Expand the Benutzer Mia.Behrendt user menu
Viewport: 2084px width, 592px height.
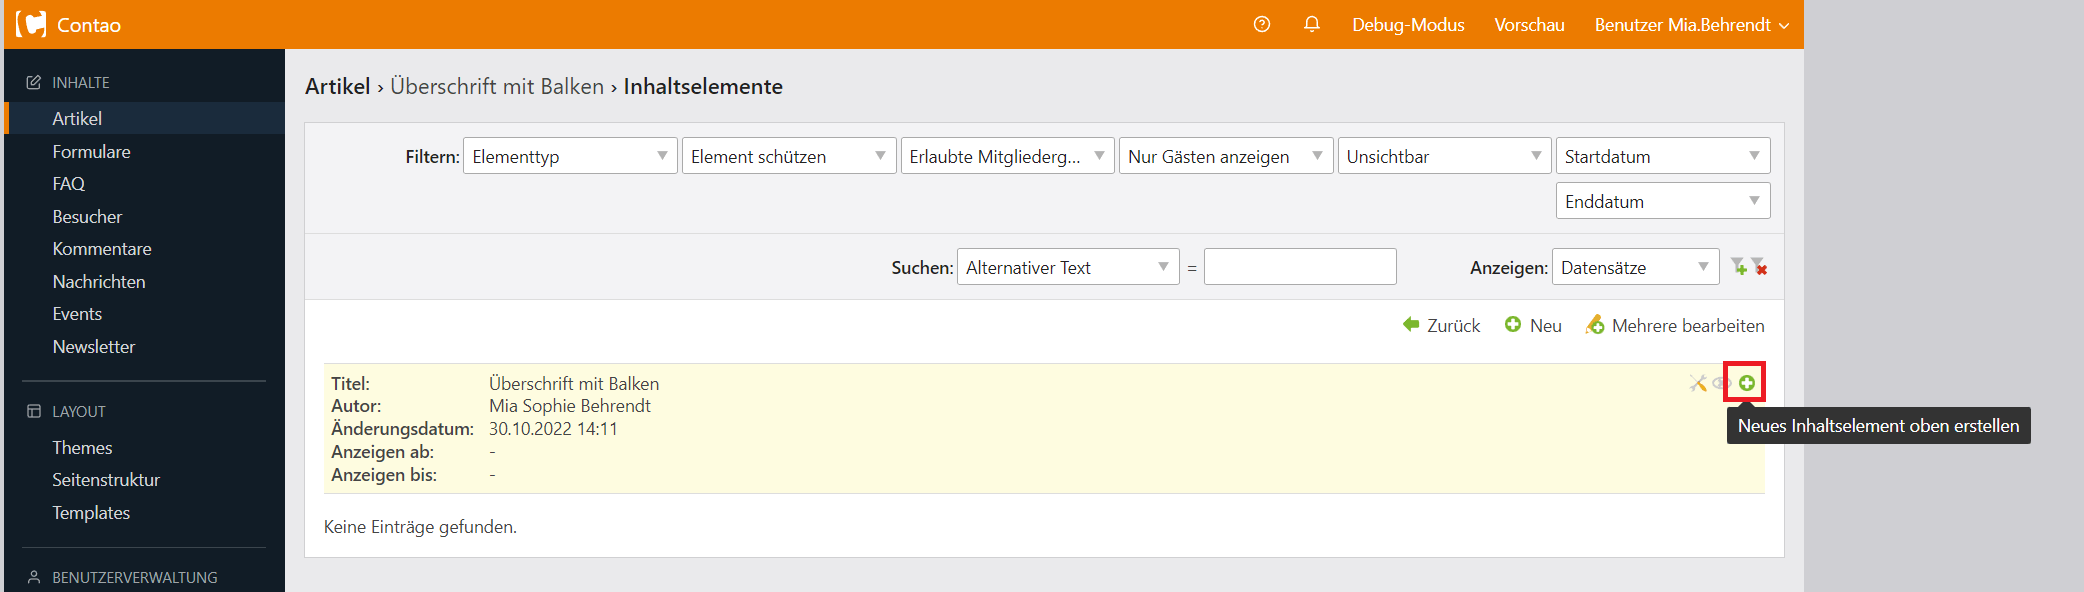tap(1691, 24)
